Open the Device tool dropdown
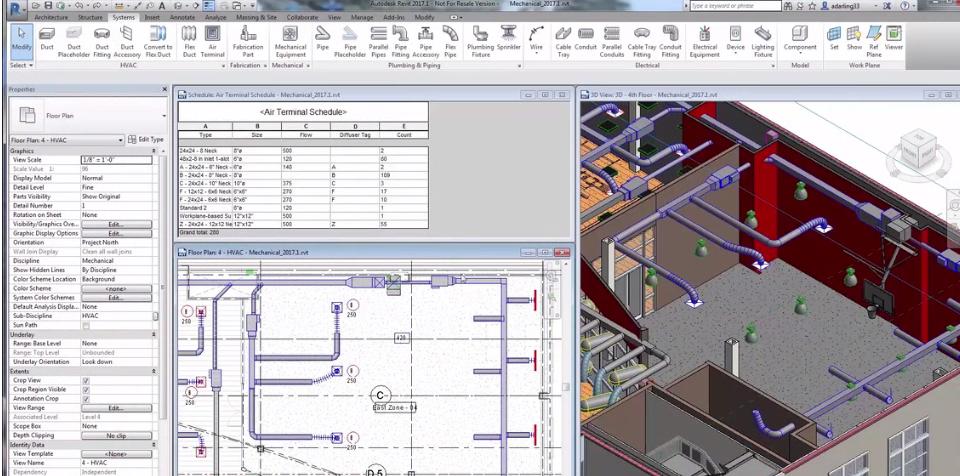The height and width of the screenshot is (476, 960). tap(735, 54)
